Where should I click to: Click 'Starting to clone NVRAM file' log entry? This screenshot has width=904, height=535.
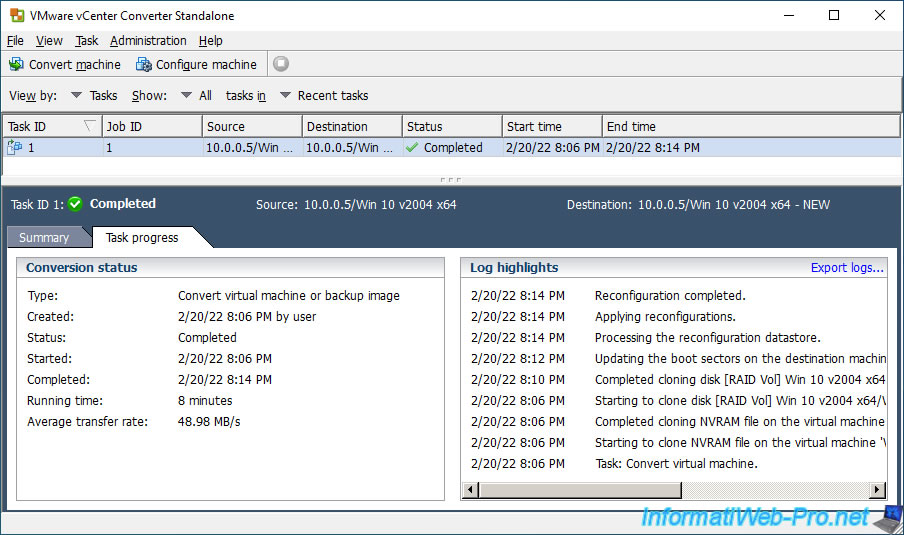(x=740, y=443)
